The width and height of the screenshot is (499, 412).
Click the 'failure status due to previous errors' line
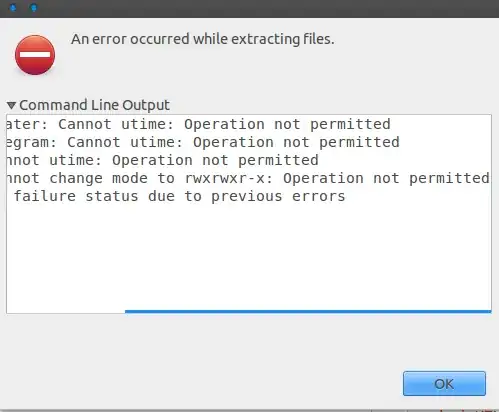(x=180, y=196)
